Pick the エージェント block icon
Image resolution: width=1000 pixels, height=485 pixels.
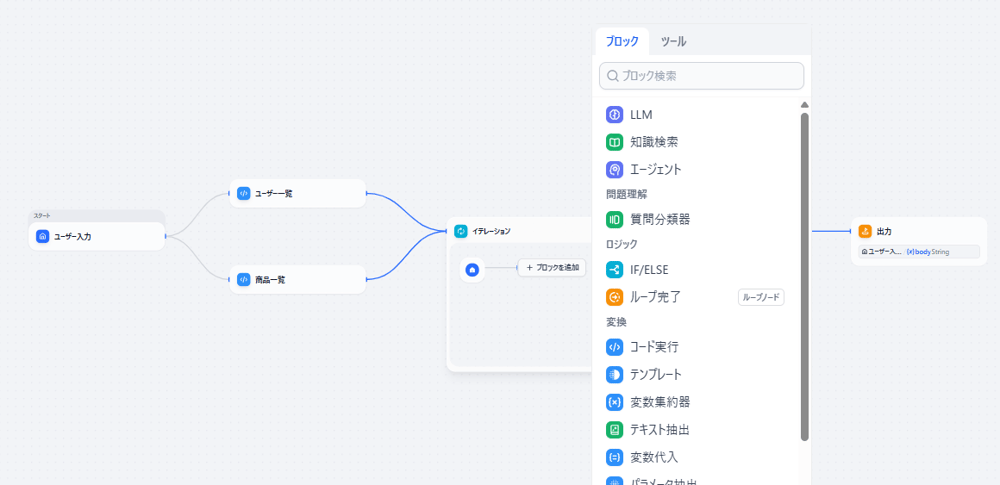(x=614, y=169)
